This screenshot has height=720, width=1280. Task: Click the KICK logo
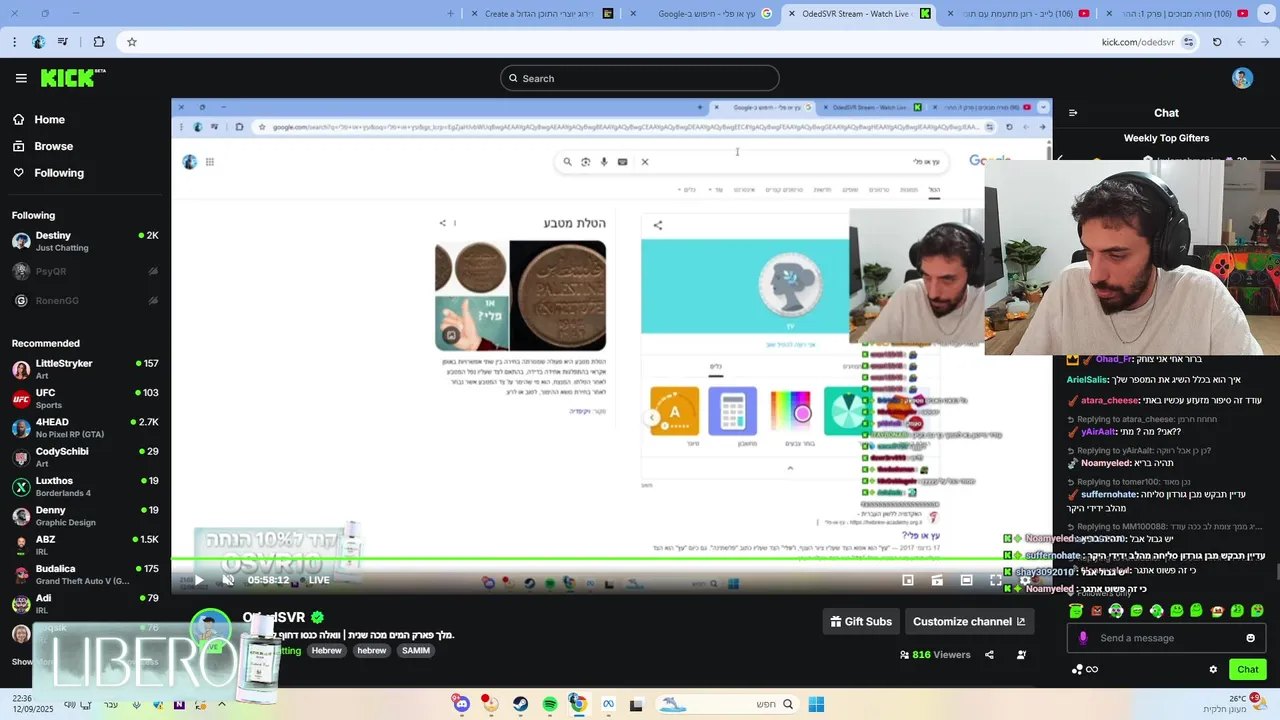73,78
